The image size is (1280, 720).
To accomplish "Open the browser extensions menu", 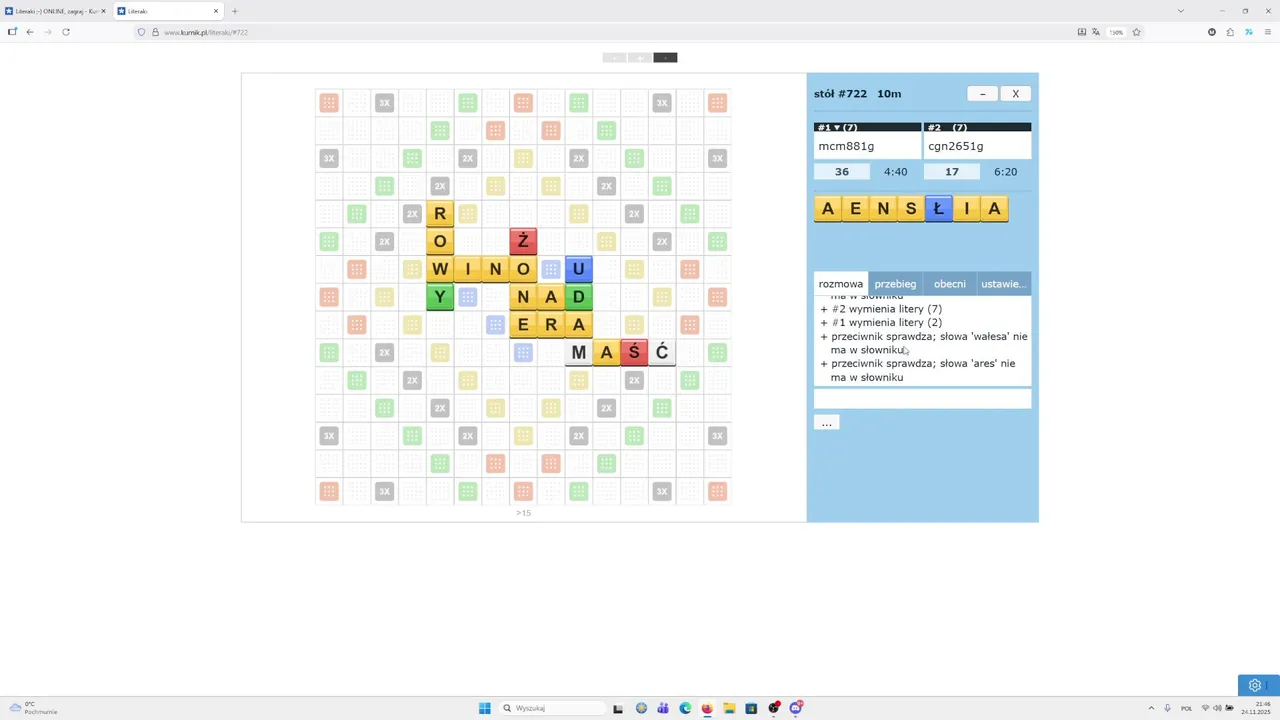I will [x=1230, y=32].
